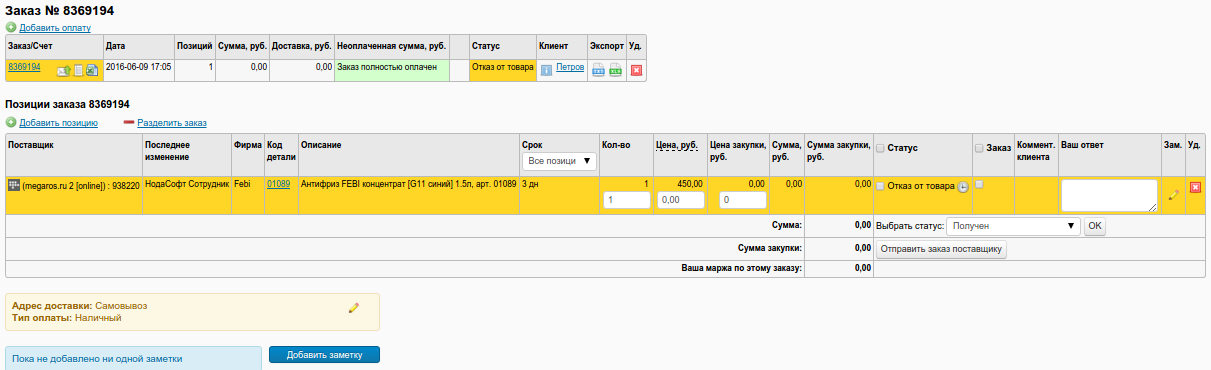Click the green plus icon beside 'Добавить позицию'

tap(11, 122)
